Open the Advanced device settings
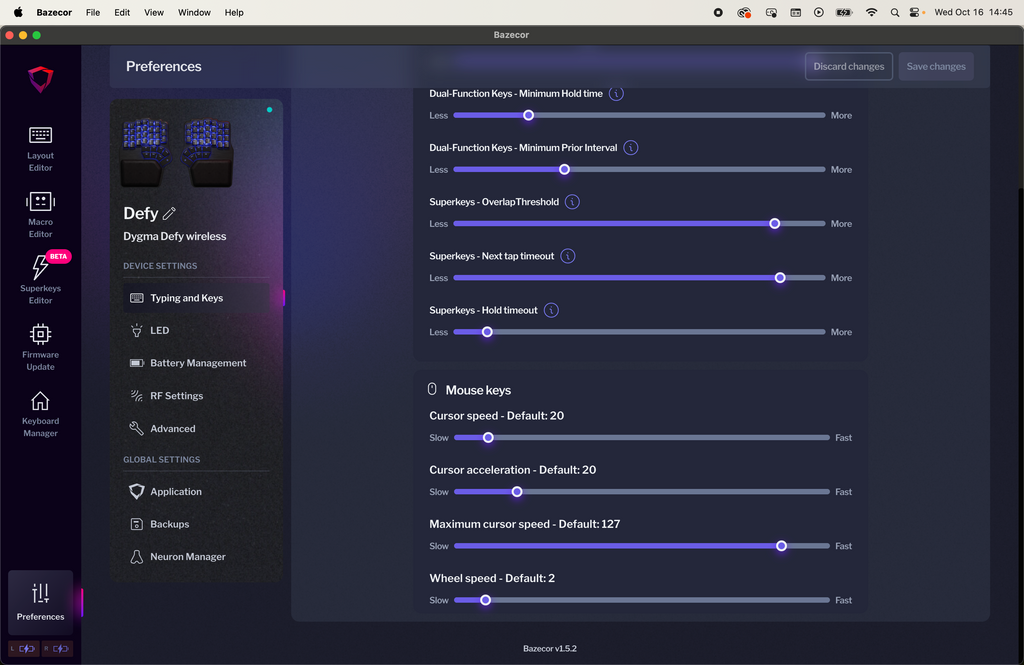Image resolution: width=1024 pixels, height=665 pixels. tap(172, 429)
